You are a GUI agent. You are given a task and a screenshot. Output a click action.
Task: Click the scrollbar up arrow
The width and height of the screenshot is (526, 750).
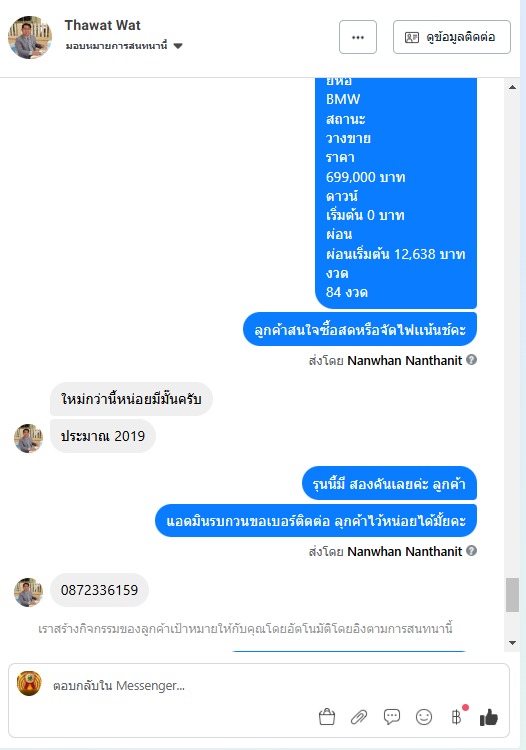pos(512,87)
